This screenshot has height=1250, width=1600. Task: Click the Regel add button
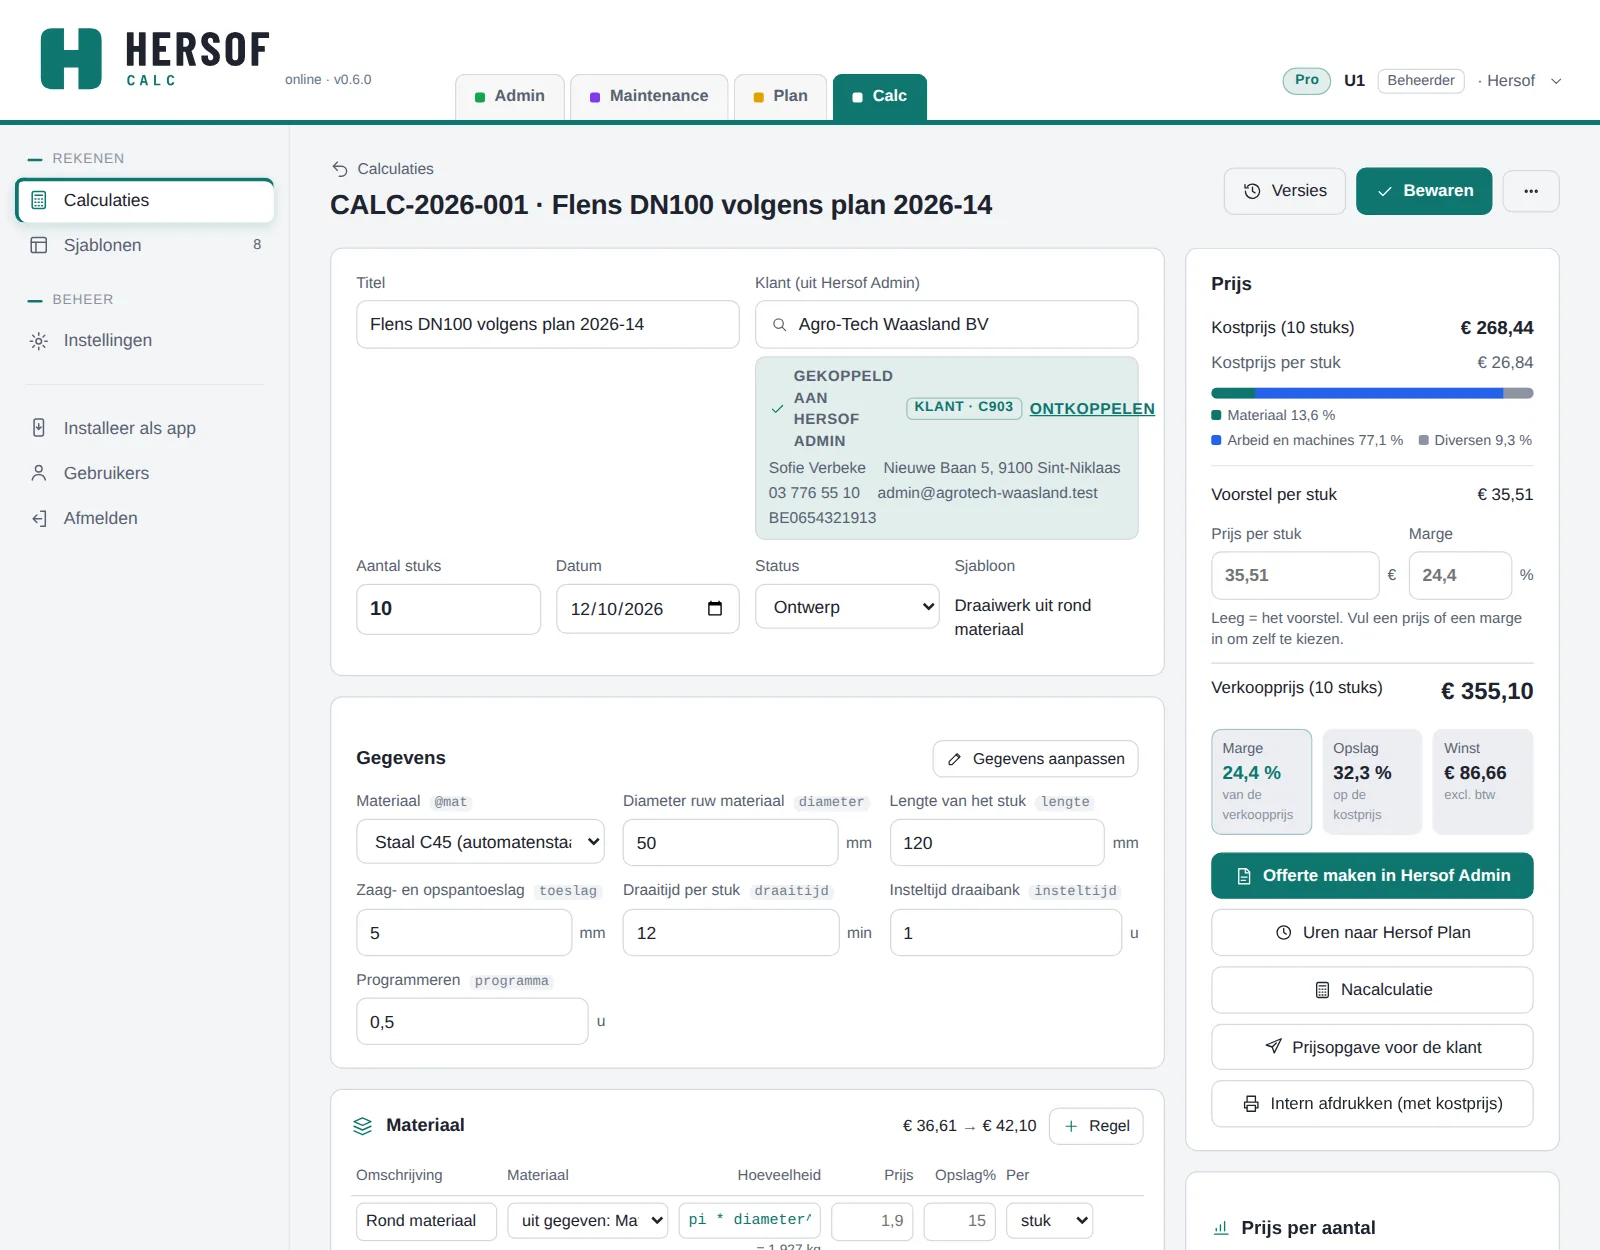(1096, 1126)
